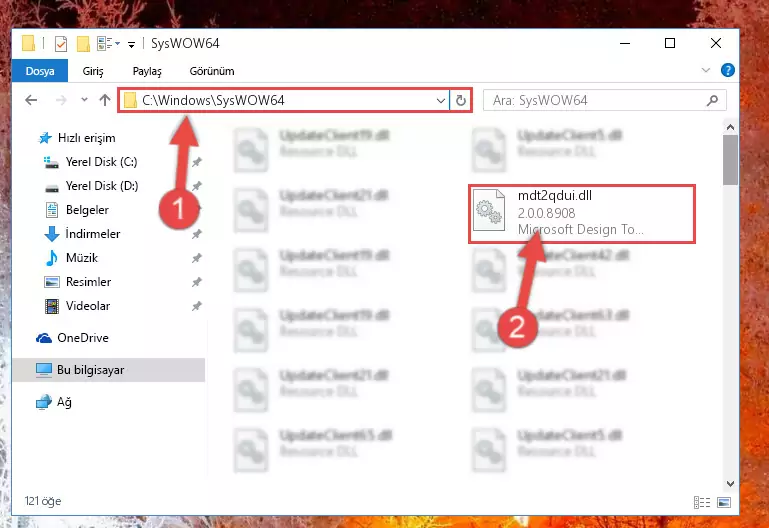Switch to the Giriş ribbon tab
This screenshot has height=528, width=769.
93,71
